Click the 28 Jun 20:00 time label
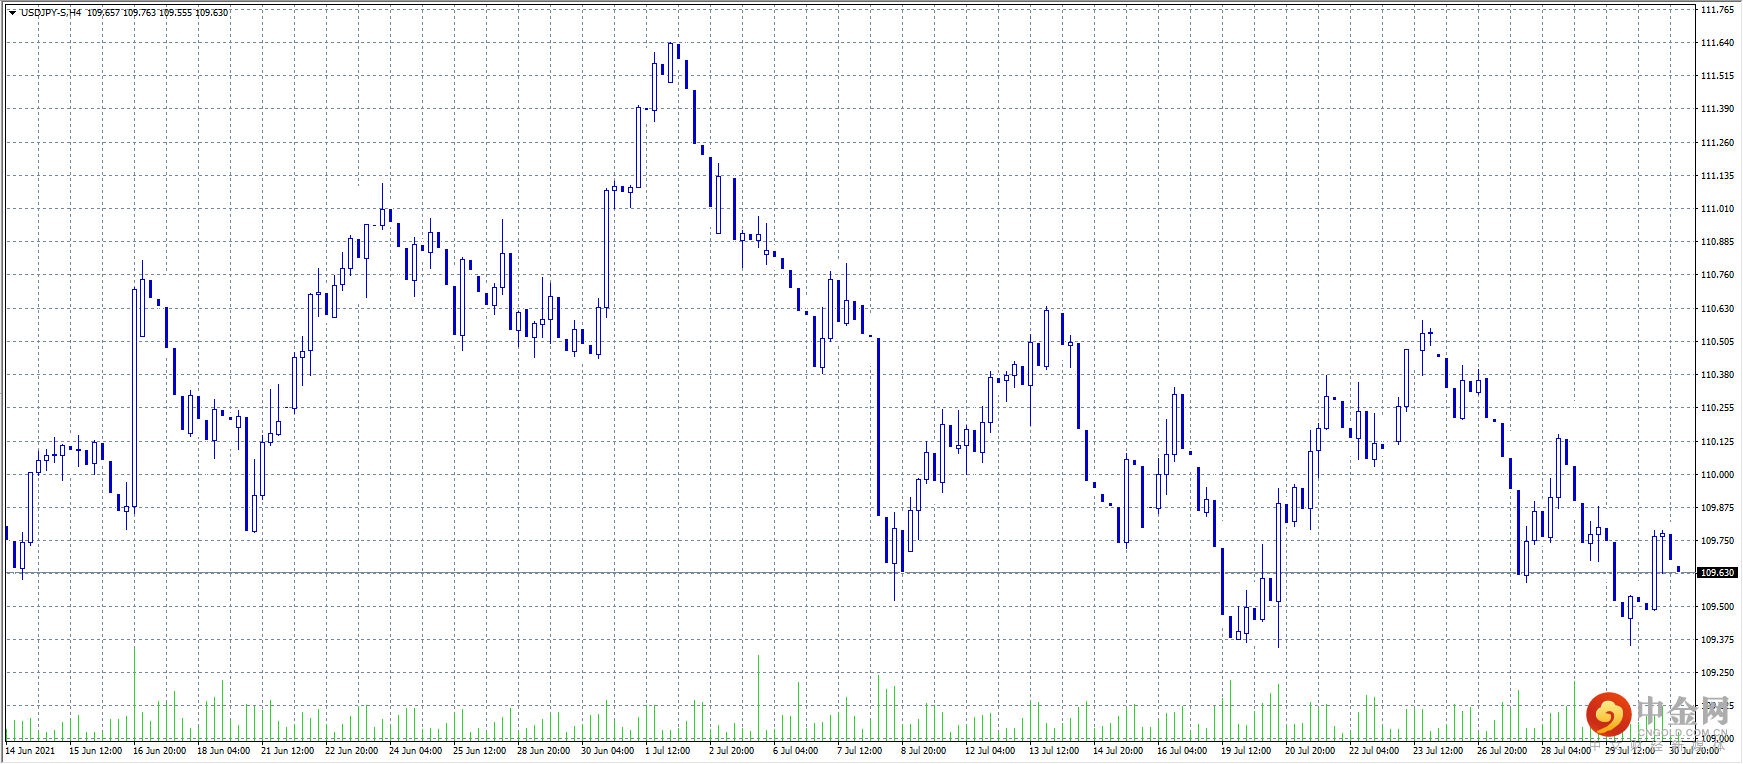This screenshot has height=764, width=1743. coord(543,751)
